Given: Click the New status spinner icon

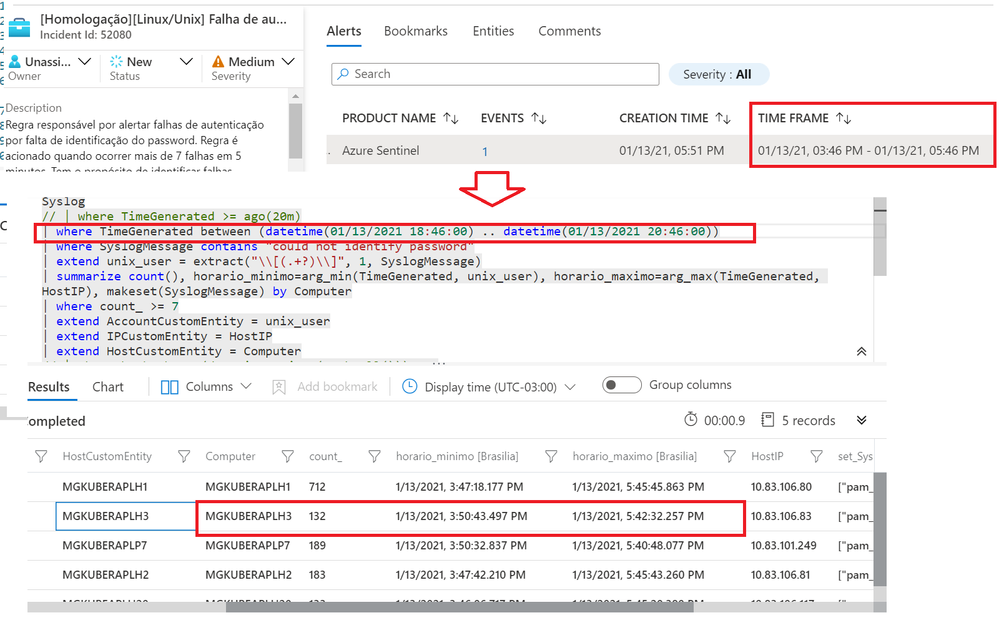Looking at the screenshot, I should [116, 61].
